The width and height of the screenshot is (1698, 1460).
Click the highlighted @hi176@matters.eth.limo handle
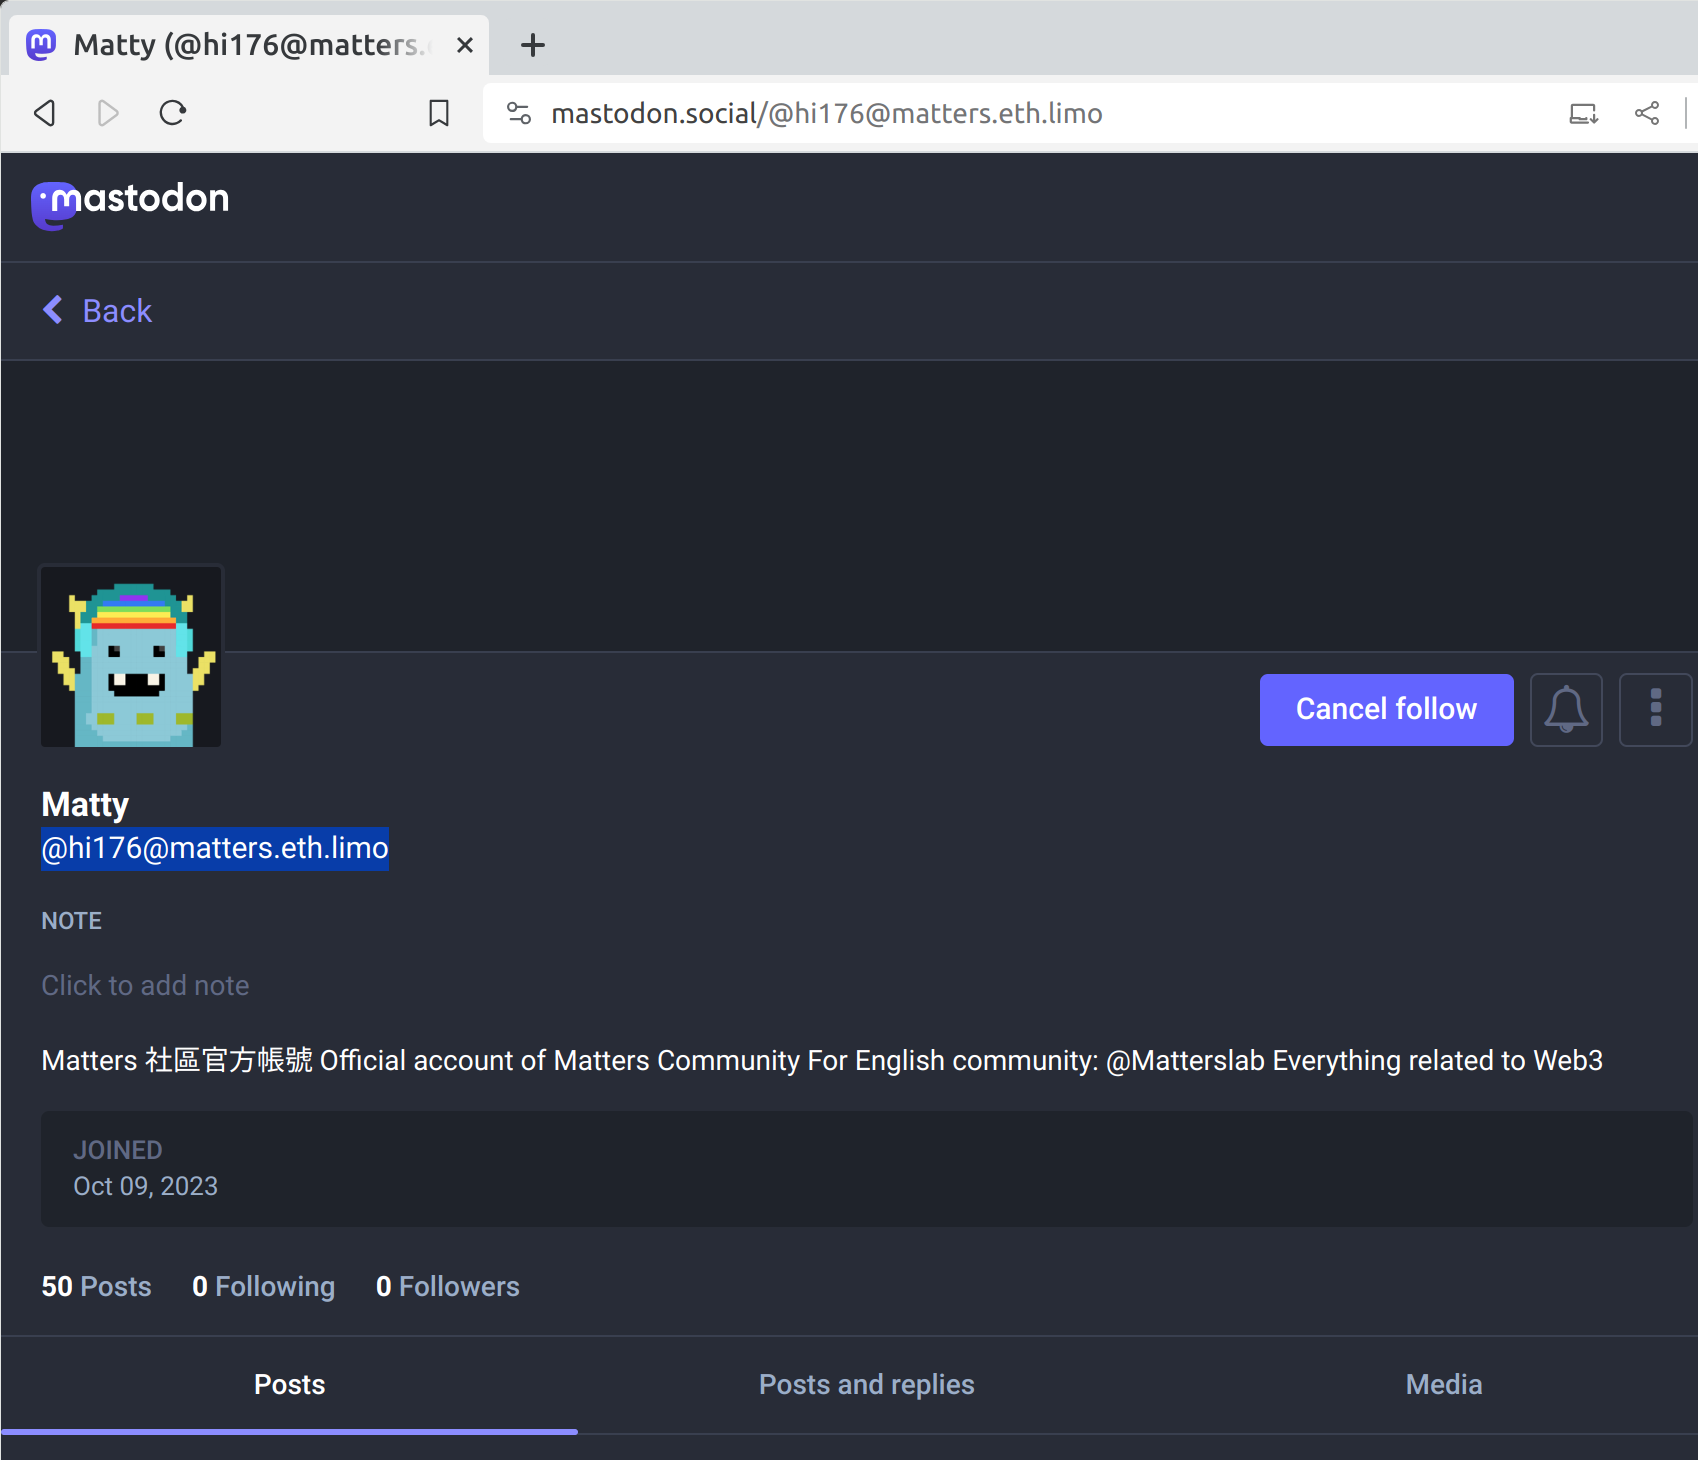(215, 849)
